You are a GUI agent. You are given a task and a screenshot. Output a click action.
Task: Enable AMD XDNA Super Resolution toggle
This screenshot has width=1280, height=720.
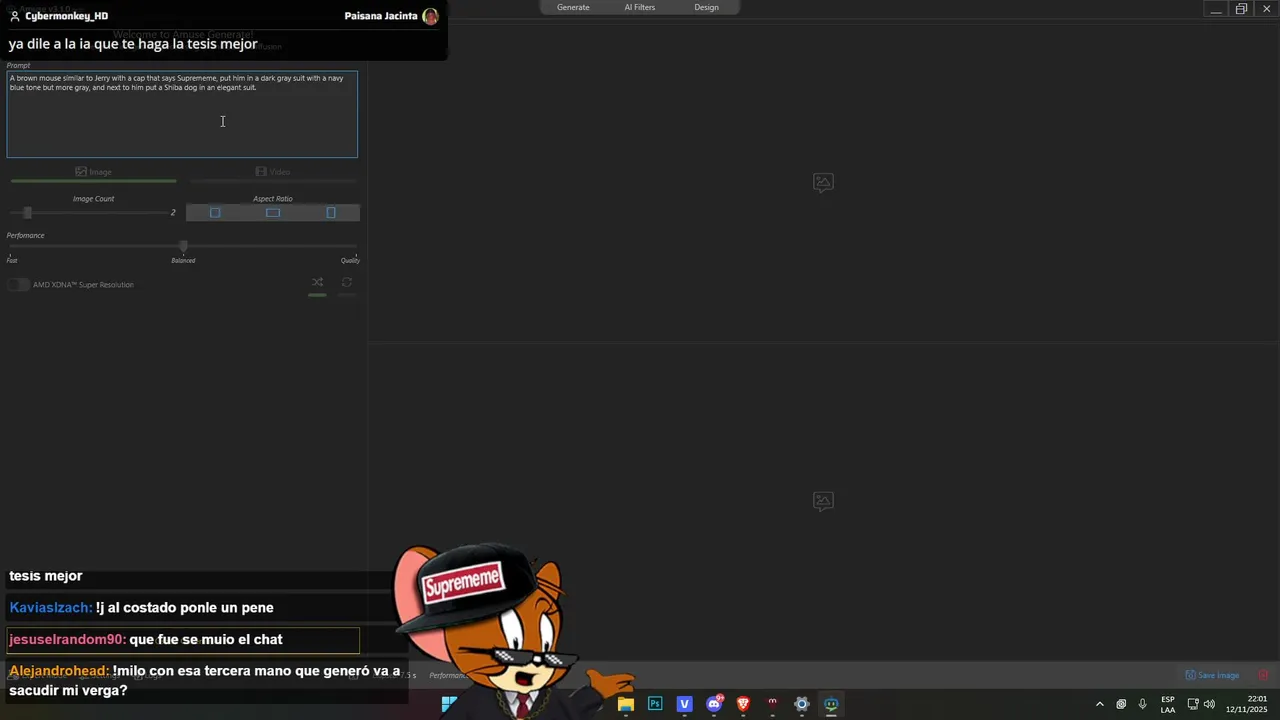[18, 285]
